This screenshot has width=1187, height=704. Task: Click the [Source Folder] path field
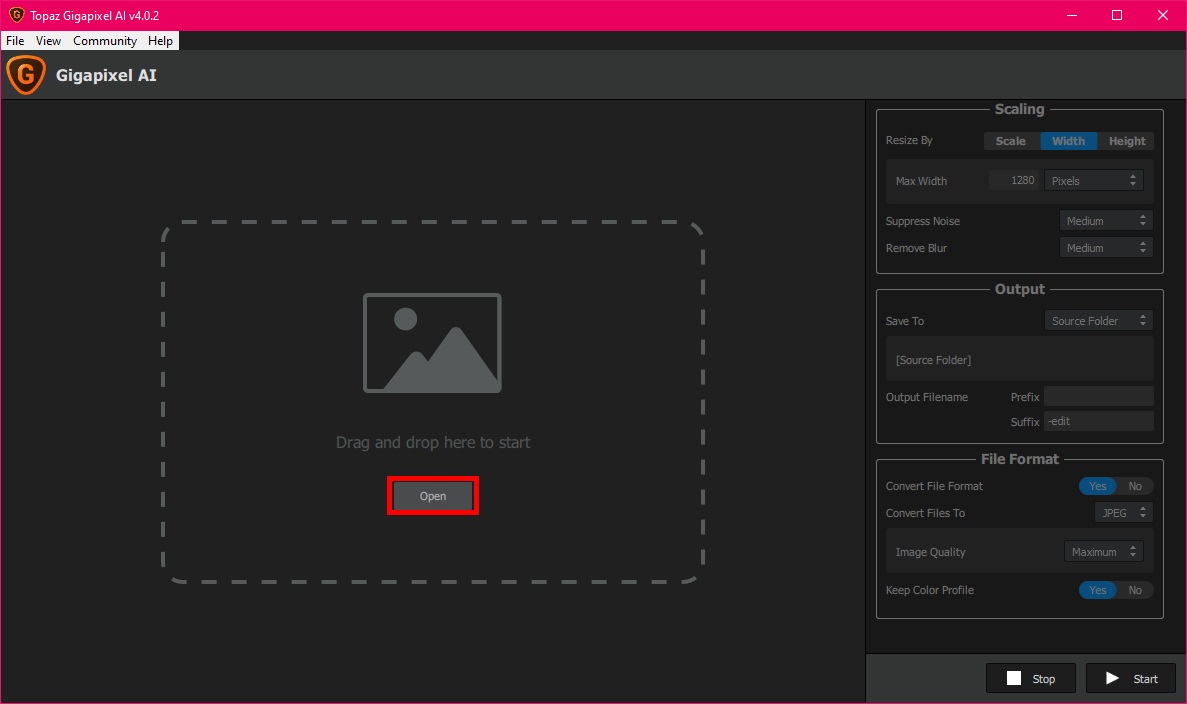pos(1020,360)
